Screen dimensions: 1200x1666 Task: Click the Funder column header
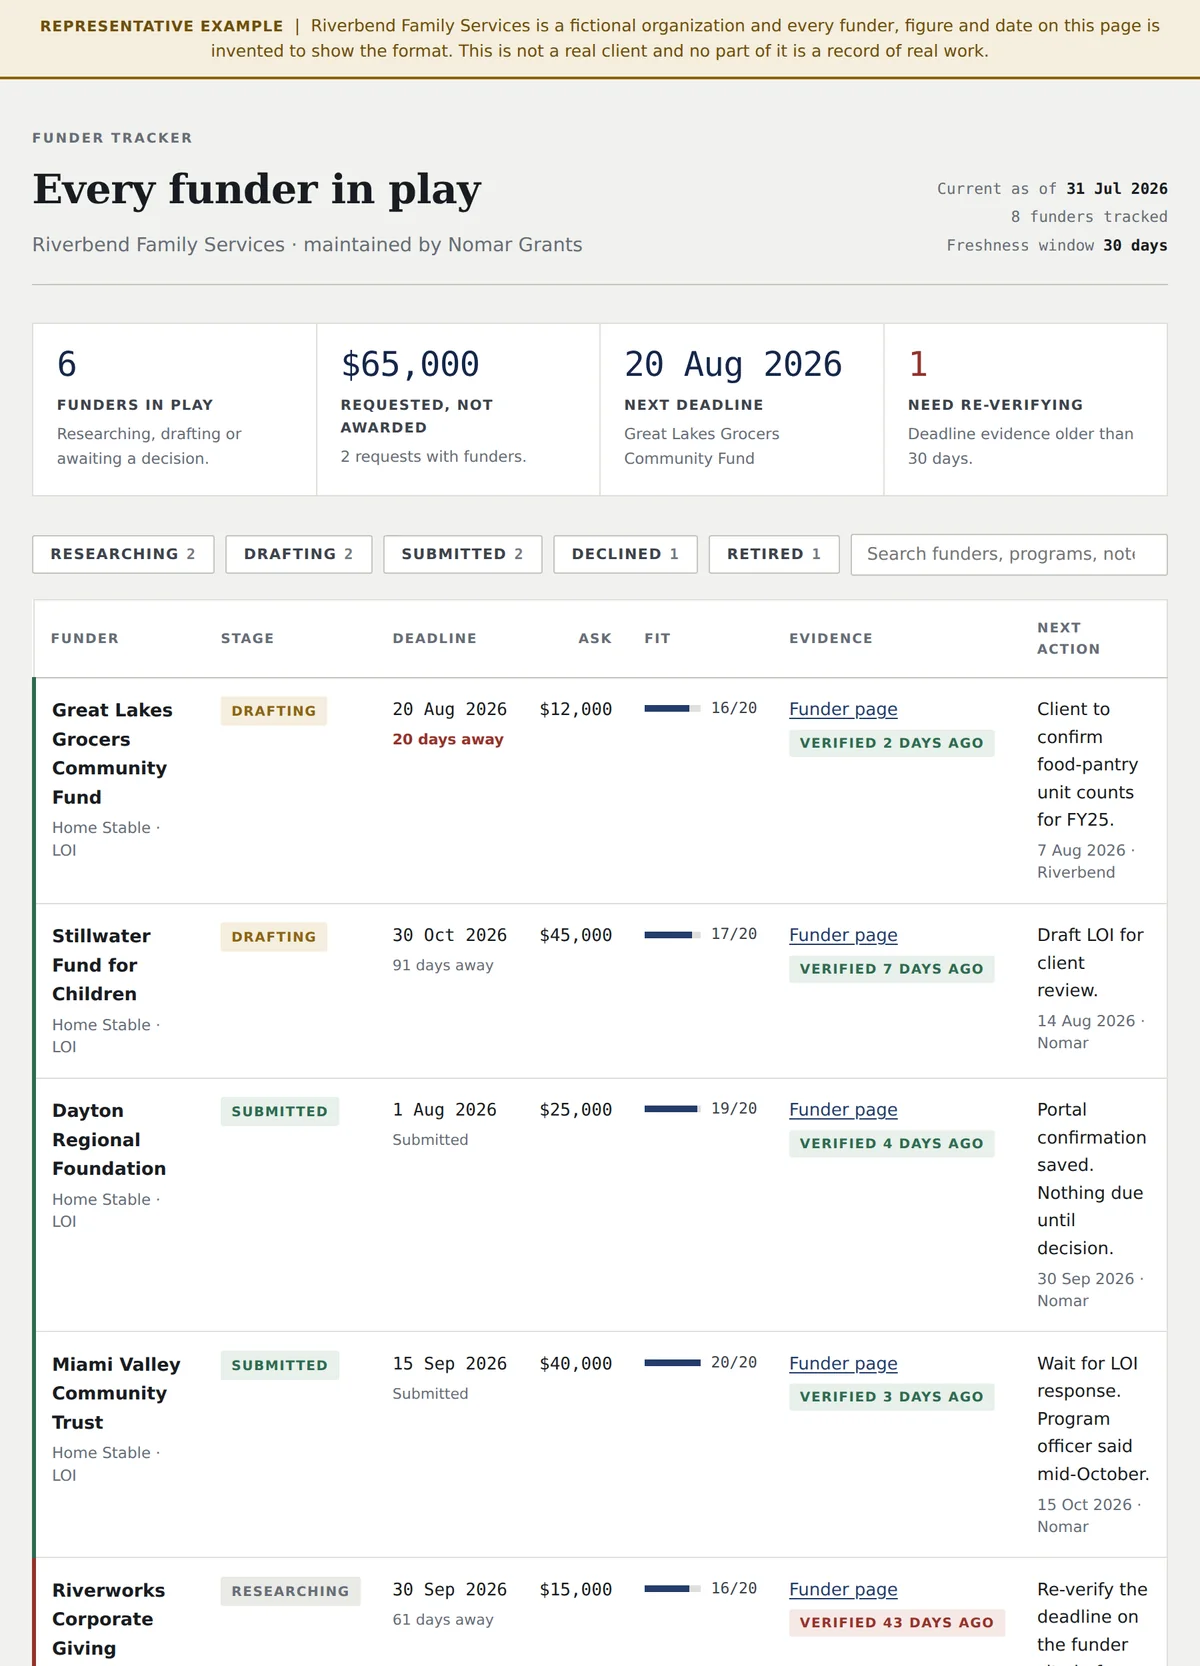[85, 638]
